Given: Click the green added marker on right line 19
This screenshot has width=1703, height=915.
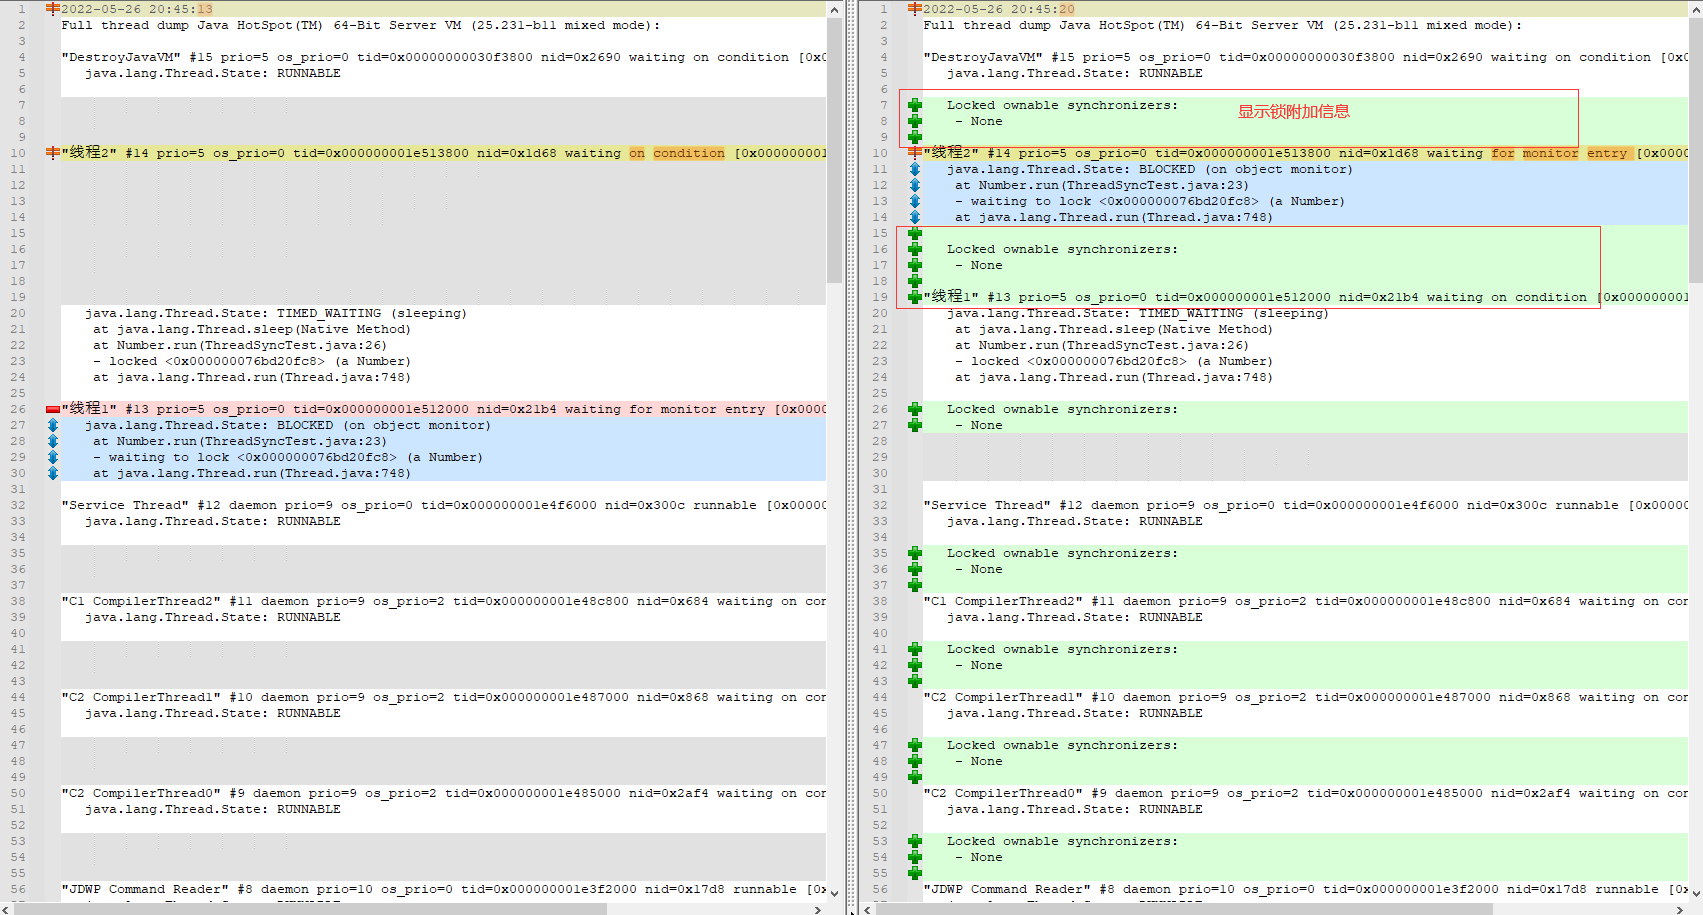Looking at the screenshot, I should pyautogui.click(x=915, y=297).
